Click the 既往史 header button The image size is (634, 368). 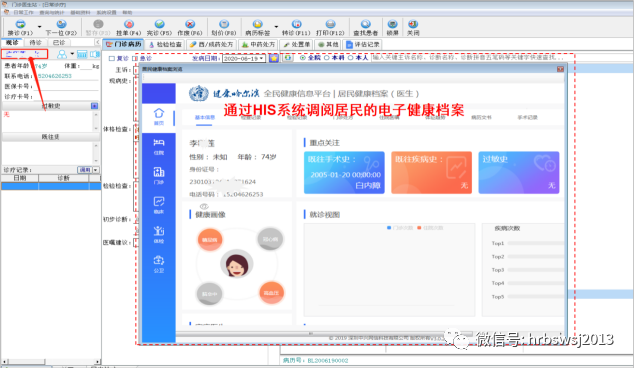[x=51, y=137]
